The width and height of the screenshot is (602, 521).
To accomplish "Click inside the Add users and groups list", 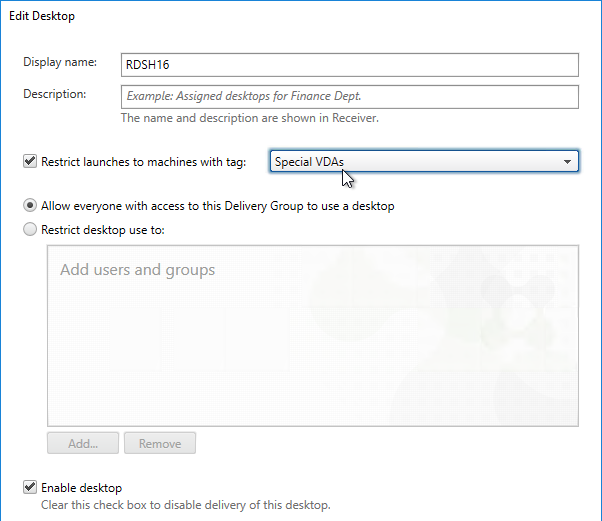I will [x=313, y=335].
